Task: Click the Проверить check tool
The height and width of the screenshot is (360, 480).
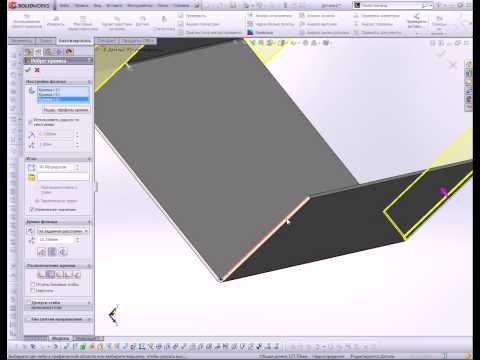Action: 192,15
